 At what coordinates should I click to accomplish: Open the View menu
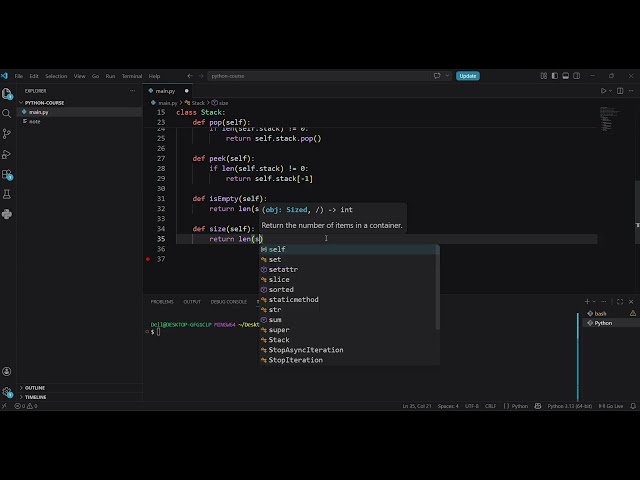[x=79, y=76]
